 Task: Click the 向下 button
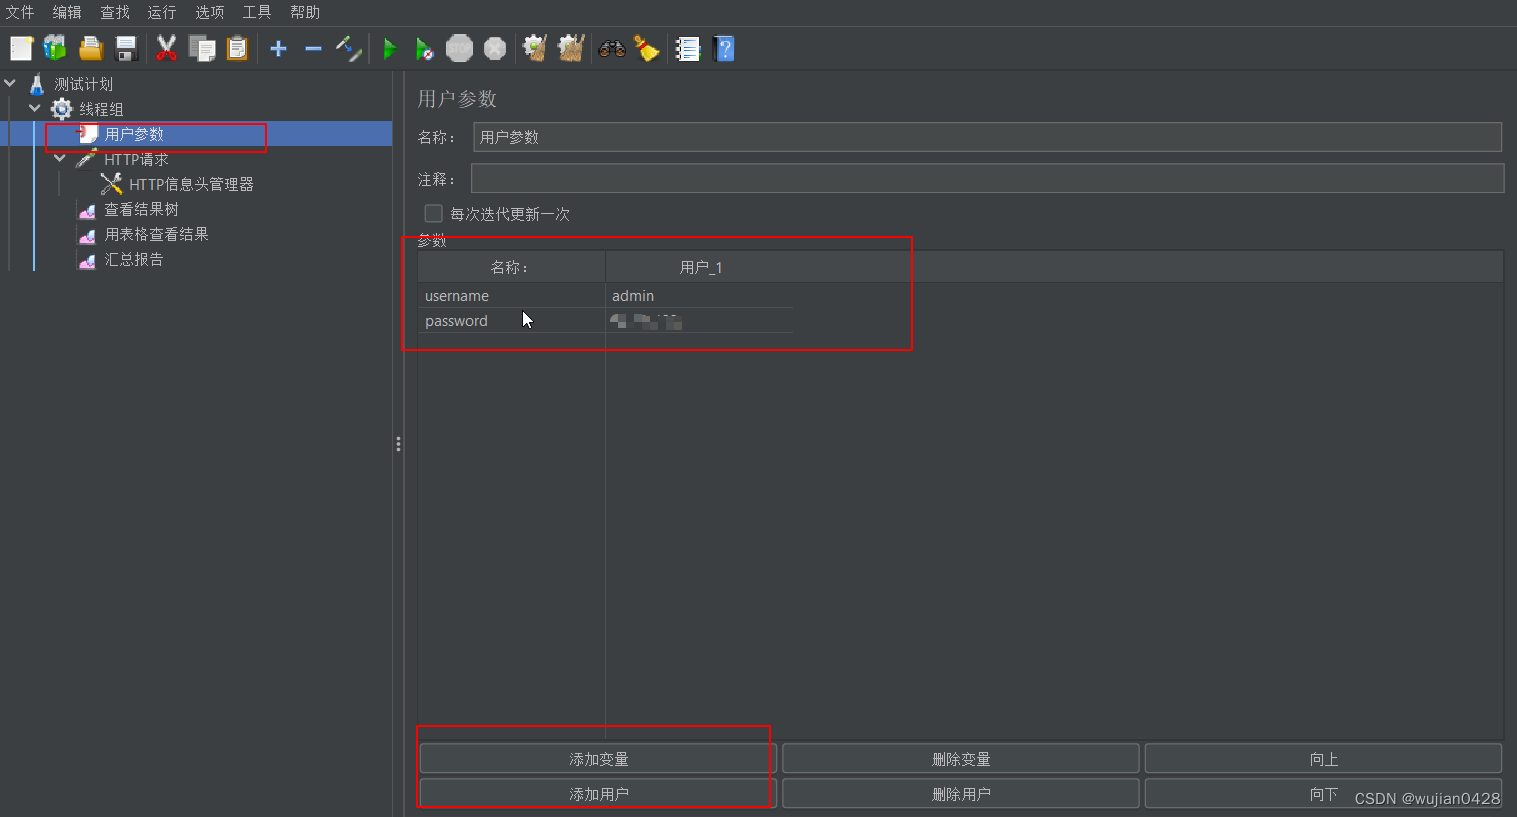pos(1324,794)
